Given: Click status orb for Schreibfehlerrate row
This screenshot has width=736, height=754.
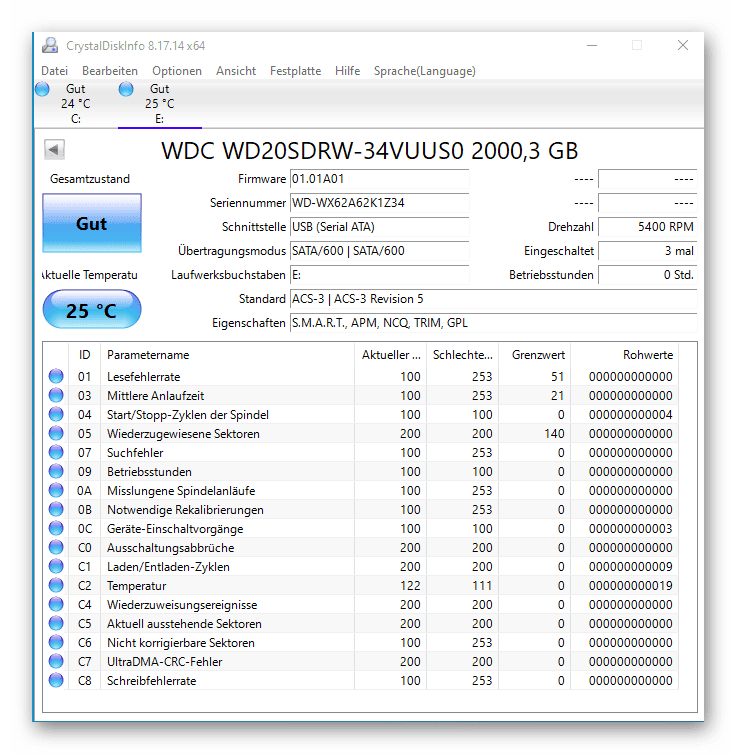Looking at the screenshot, I should click(56, 680).
